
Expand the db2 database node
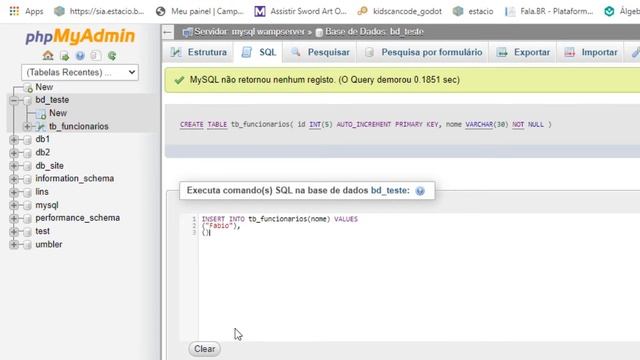click(14, 153)
